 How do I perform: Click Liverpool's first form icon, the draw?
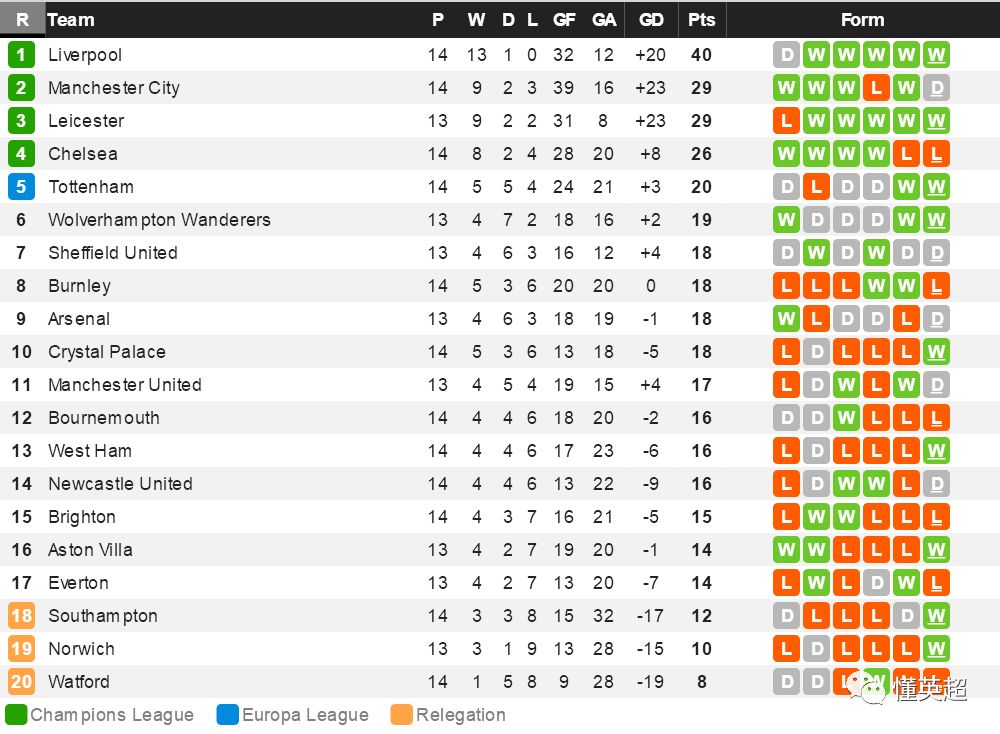786,55
